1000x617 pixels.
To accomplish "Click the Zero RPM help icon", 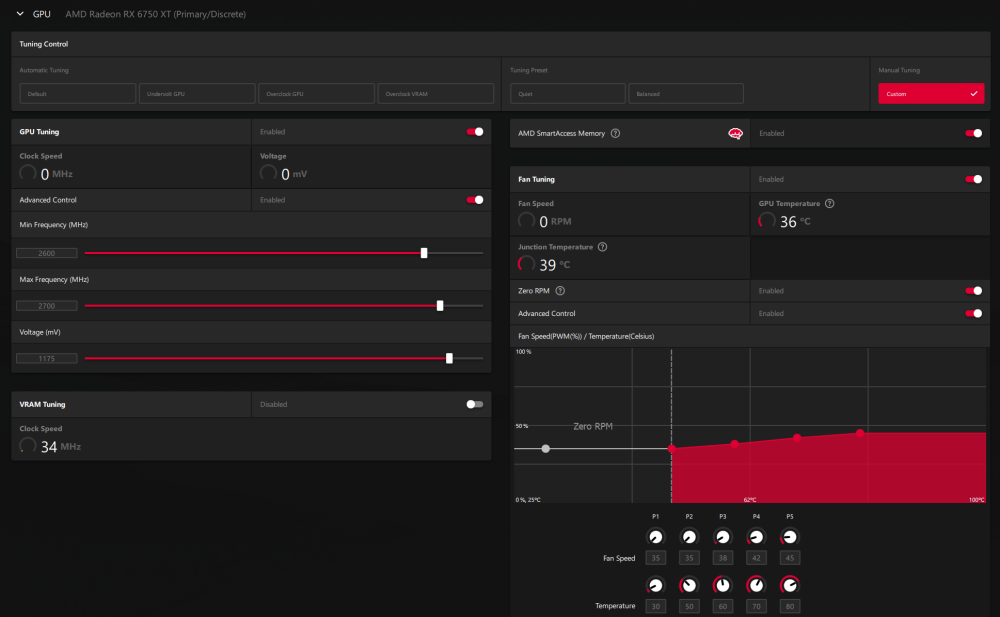I will point(560,291).
